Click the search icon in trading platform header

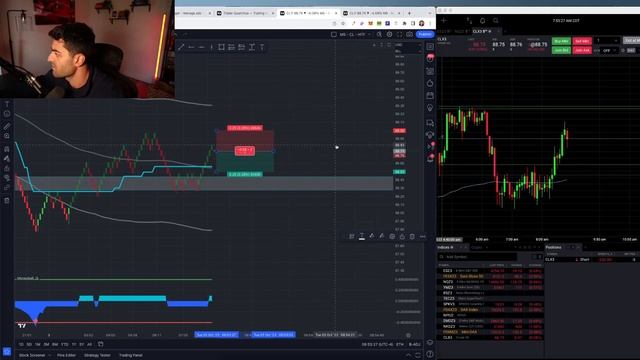(x=496, y=20)
